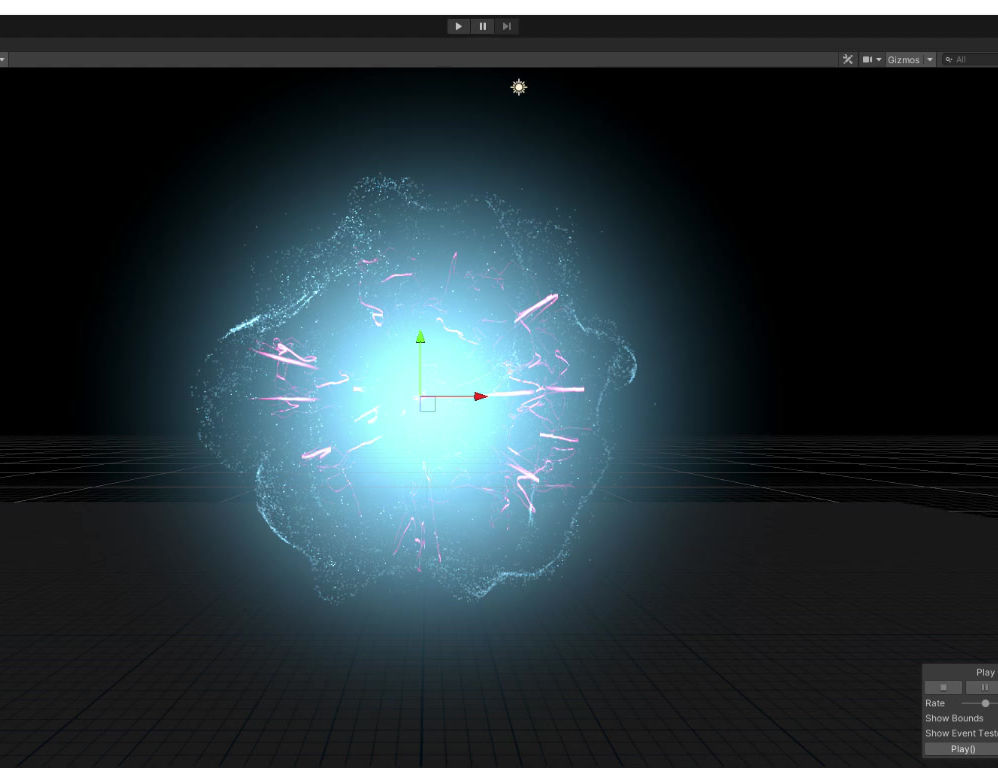Click the Step frame button in the top toolbar
This screenshot has height=768, width=998.
(x=507, y=26)
